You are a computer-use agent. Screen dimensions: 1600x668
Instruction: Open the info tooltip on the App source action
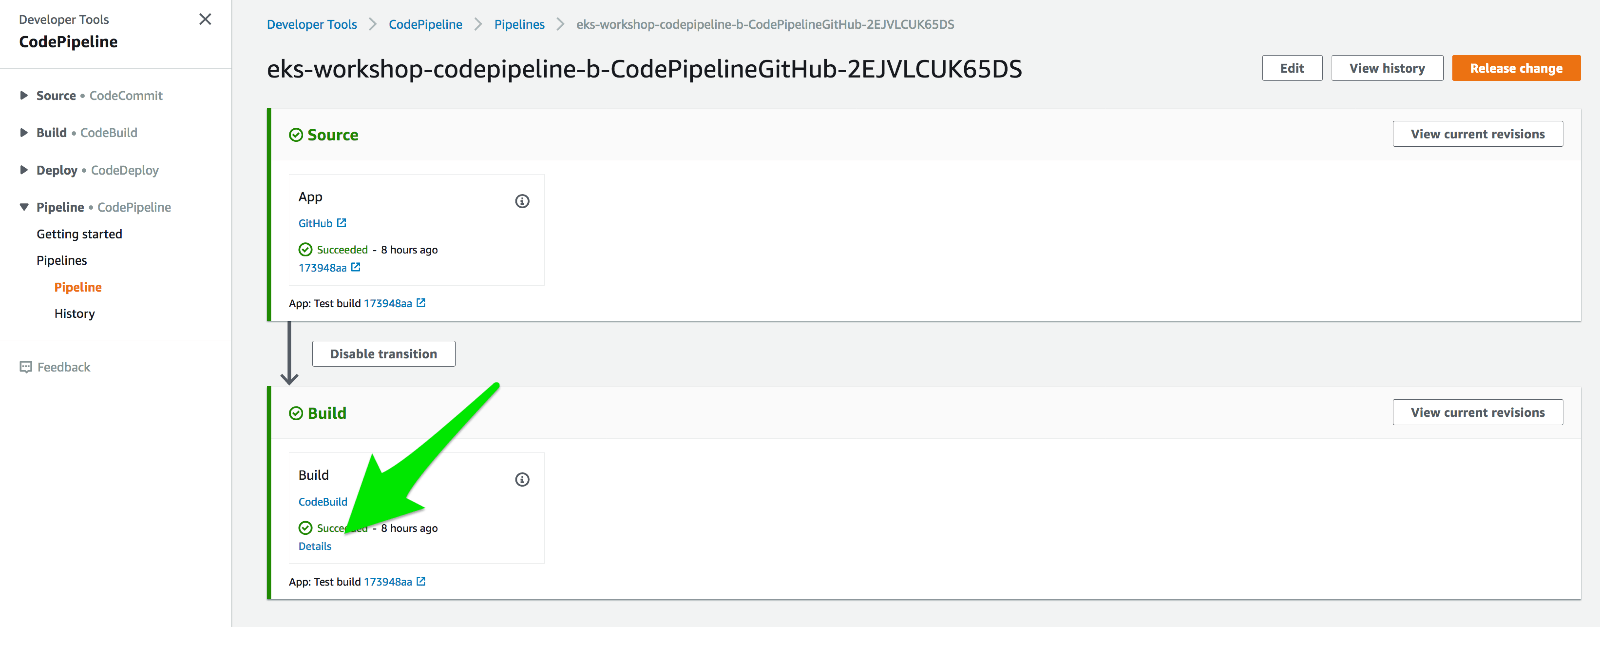click(x=522, y=200)
